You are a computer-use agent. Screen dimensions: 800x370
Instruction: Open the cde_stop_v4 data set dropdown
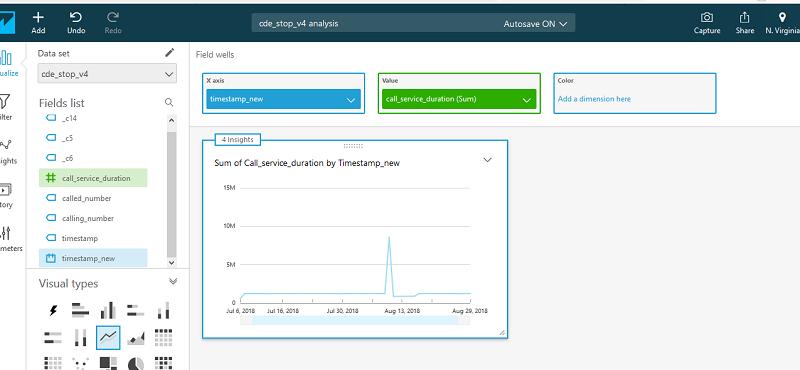click(x=107, y=73)
